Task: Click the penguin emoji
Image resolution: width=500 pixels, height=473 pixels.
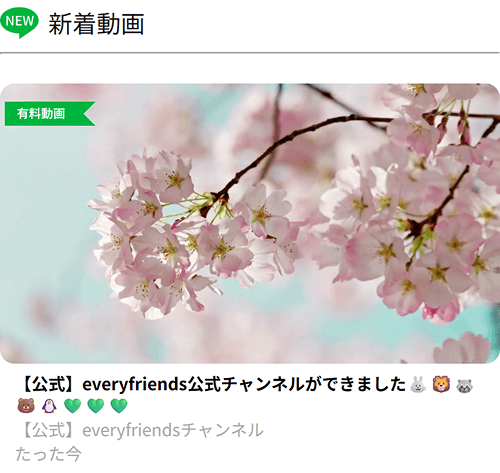Action: coord(49,406)
